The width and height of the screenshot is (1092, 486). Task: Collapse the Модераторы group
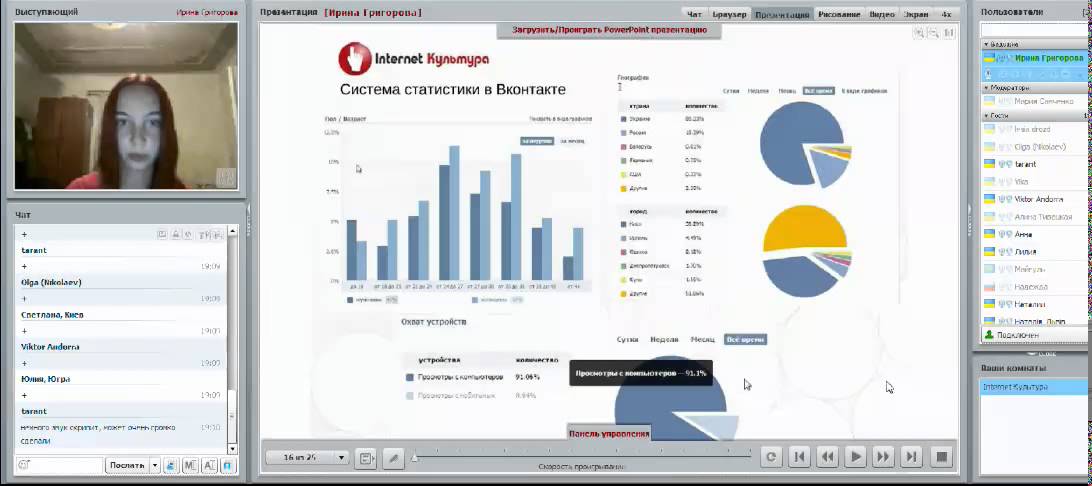tap(986, 88)
